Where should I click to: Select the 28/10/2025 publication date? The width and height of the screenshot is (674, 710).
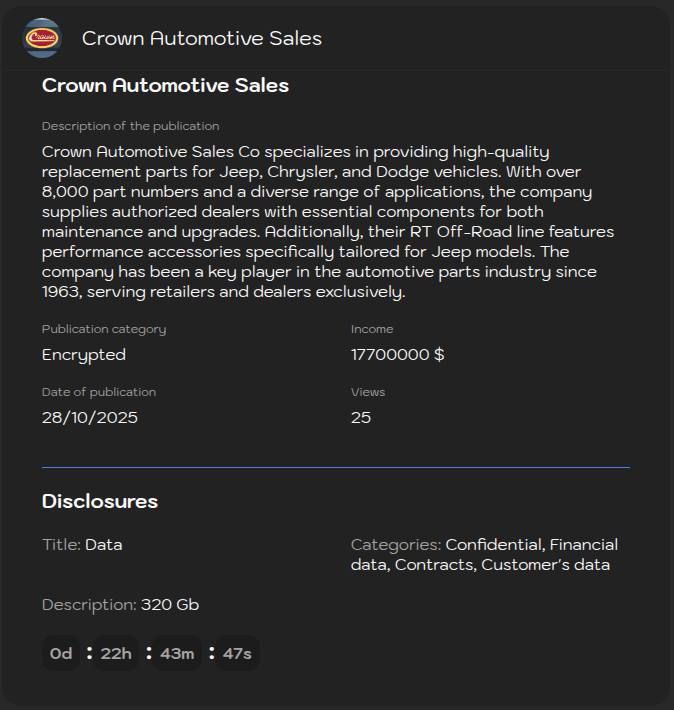click(90, 417)
